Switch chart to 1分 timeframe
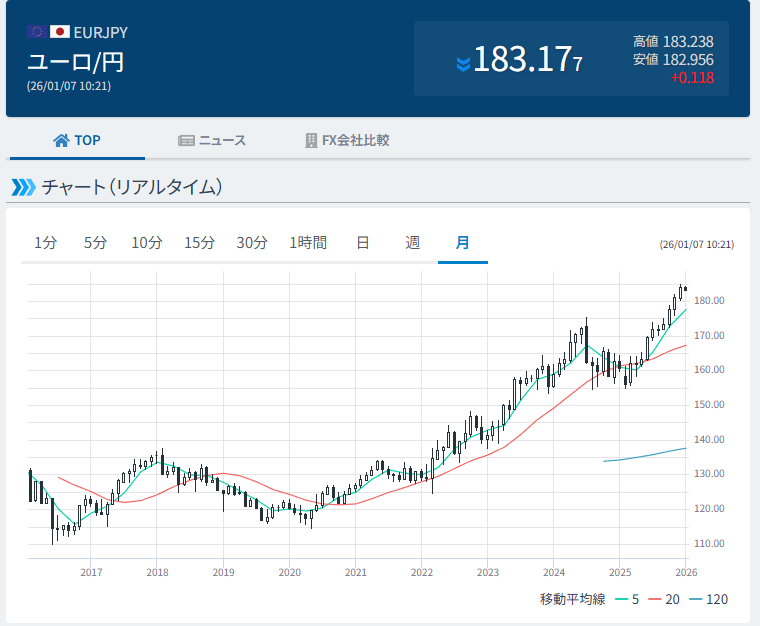The height and width of the screenshot is (626, 760). click(45, 243)
